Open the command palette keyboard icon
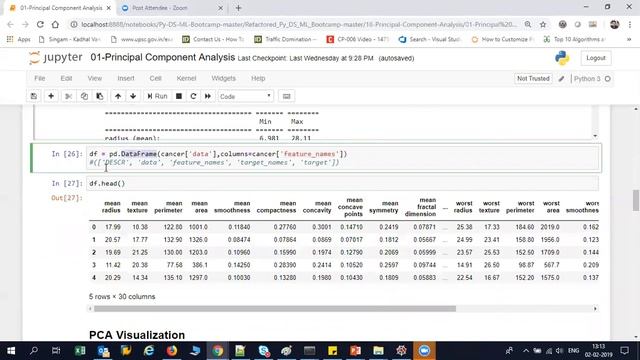Image resolution: width=640 pixels, height=360 pixels. click(x=287, y=96)
